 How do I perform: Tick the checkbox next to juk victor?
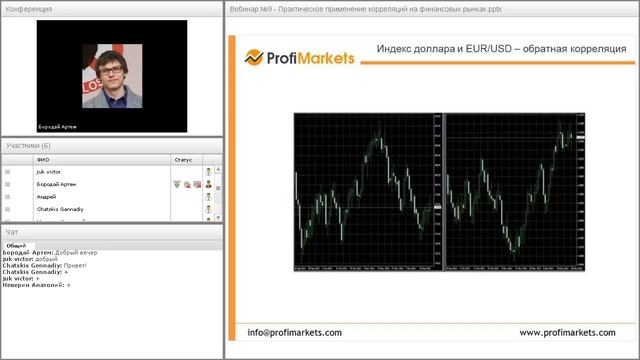[x=7, y=172]
